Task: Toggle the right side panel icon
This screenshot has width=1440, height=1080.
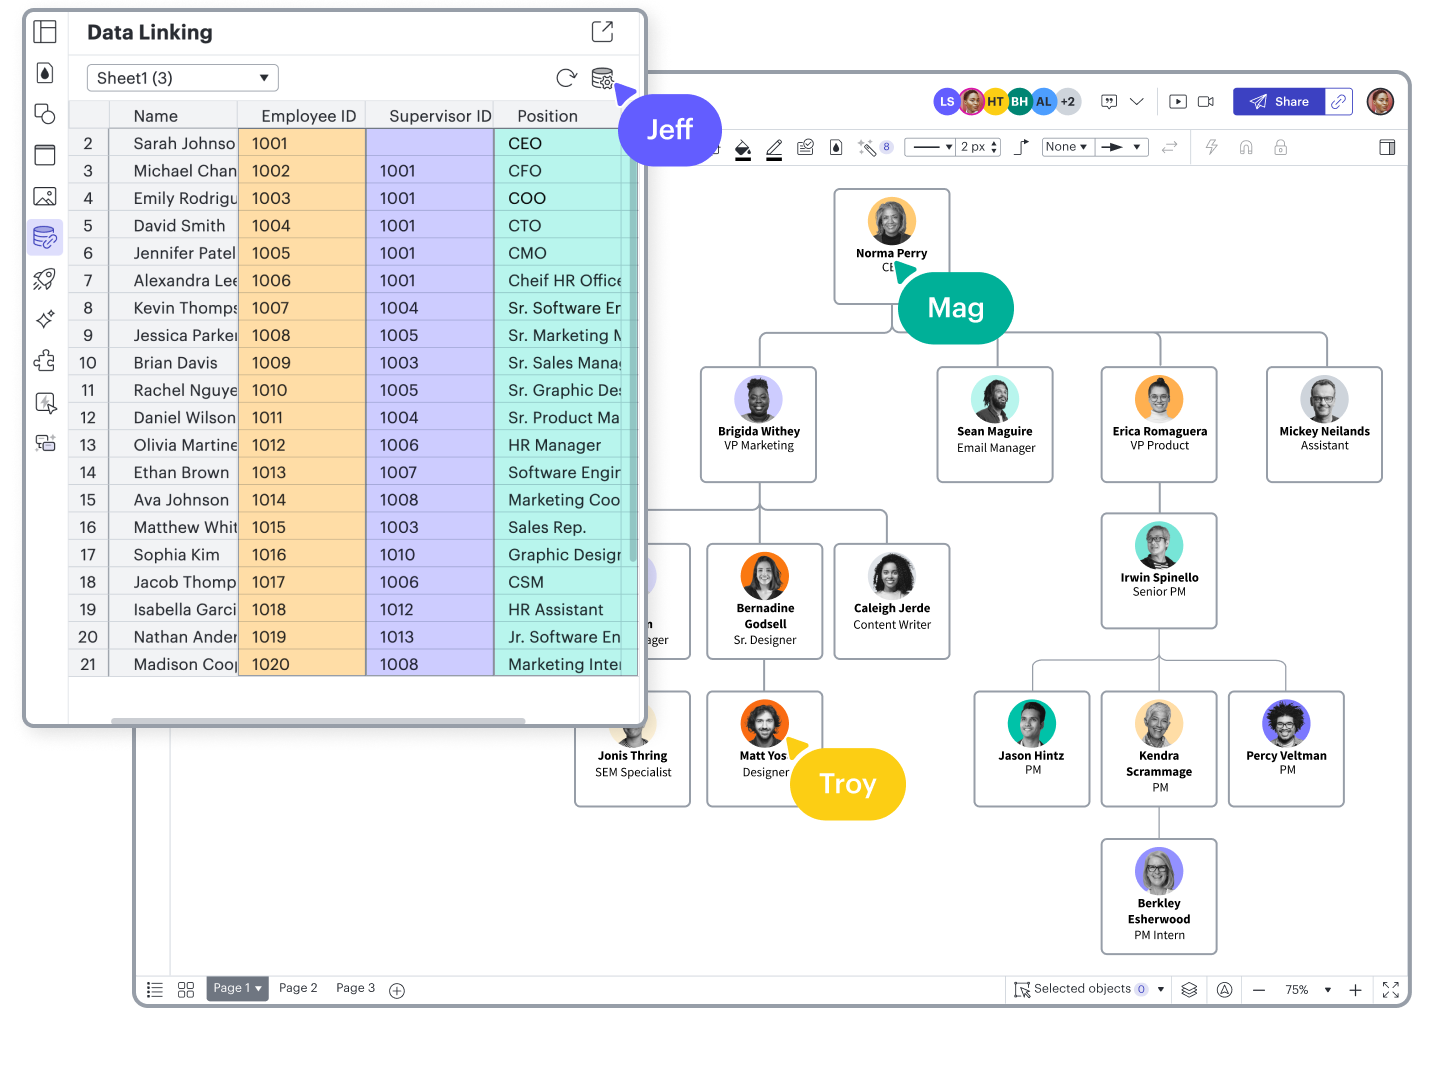Action: [1387, 147]
